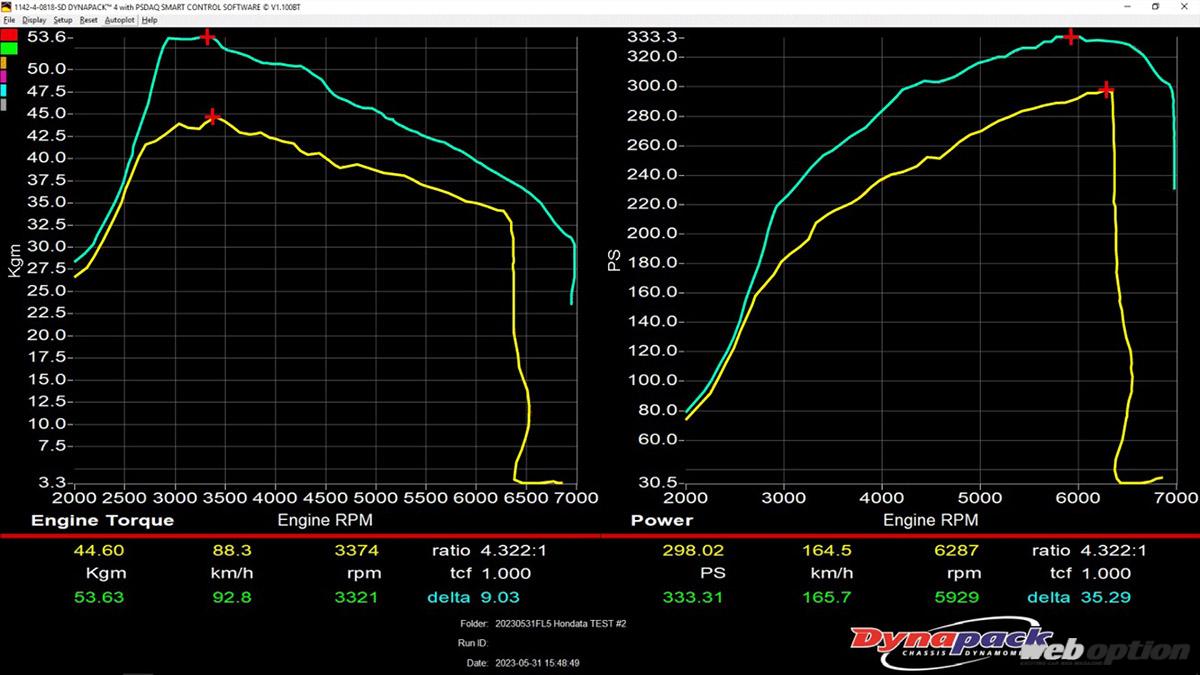Open the Help menu

coord(149,20)
